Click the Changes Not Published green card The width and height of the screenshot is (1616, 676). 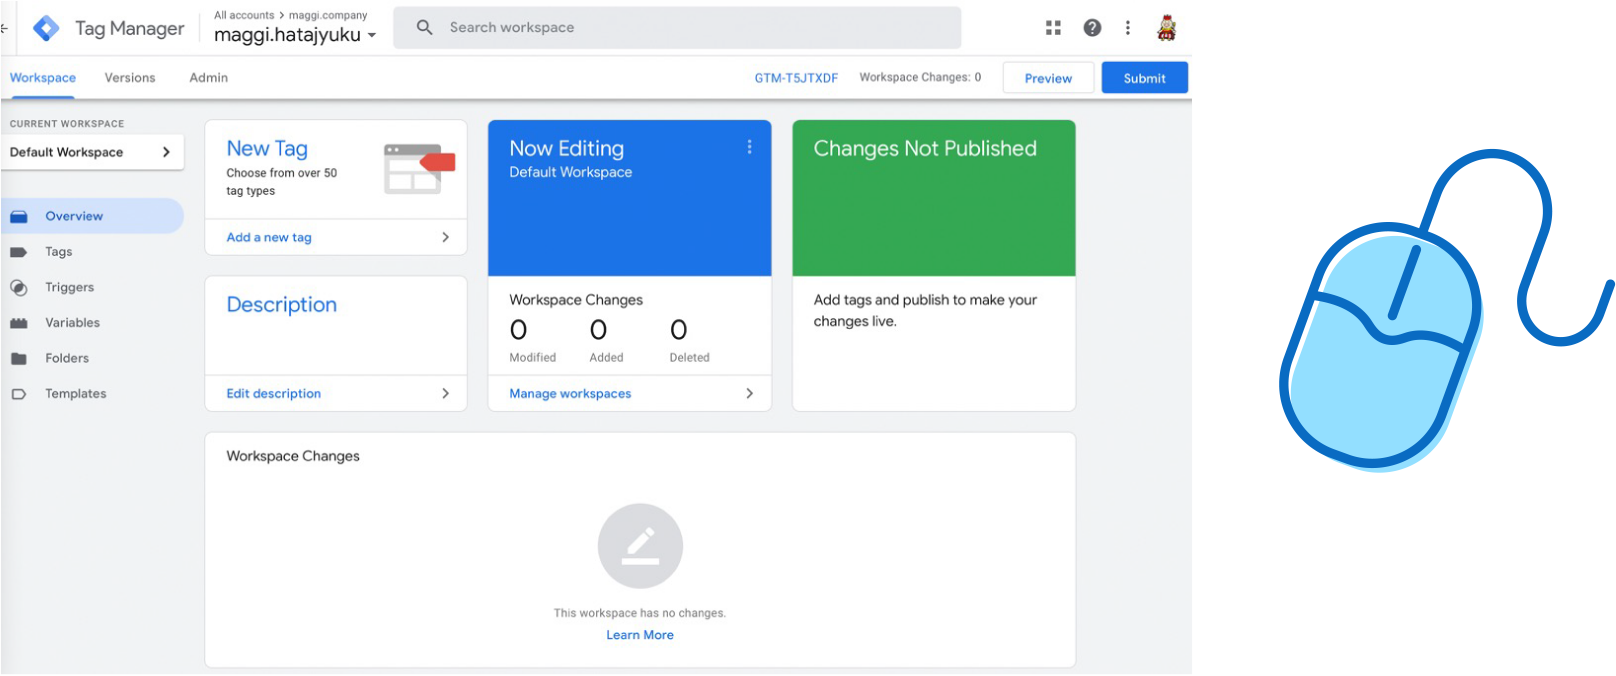(x=934, y=198)
